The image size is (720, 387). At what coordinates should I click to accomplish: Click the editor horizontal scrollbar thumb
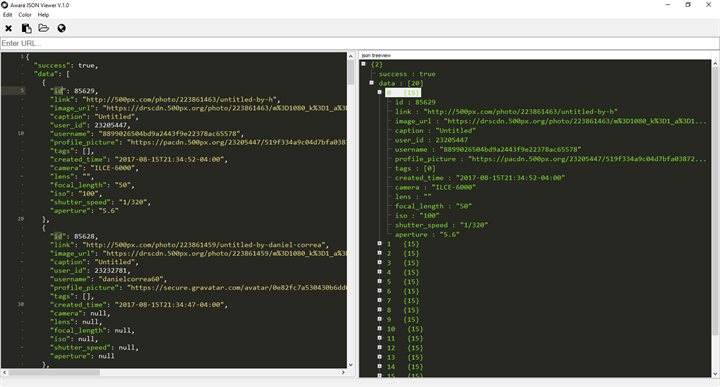(54, 372)
